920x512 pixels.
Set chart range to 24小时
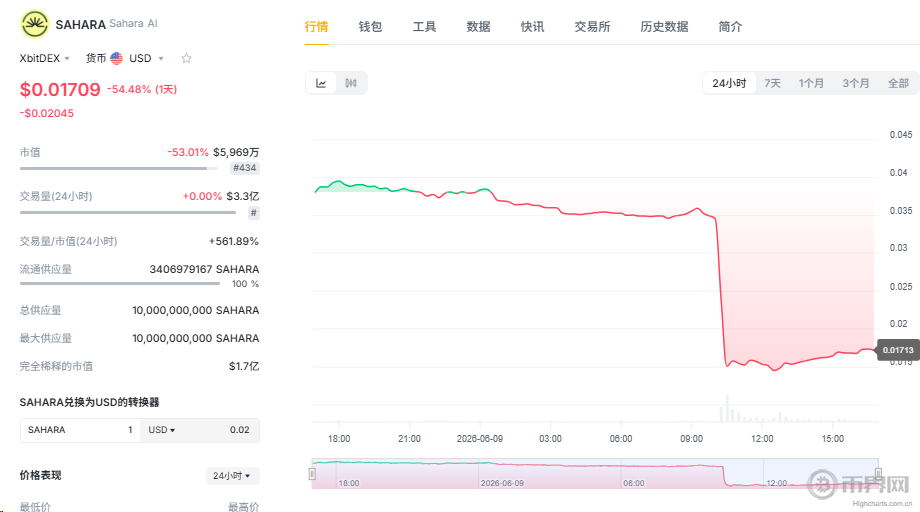click(729, 83)
